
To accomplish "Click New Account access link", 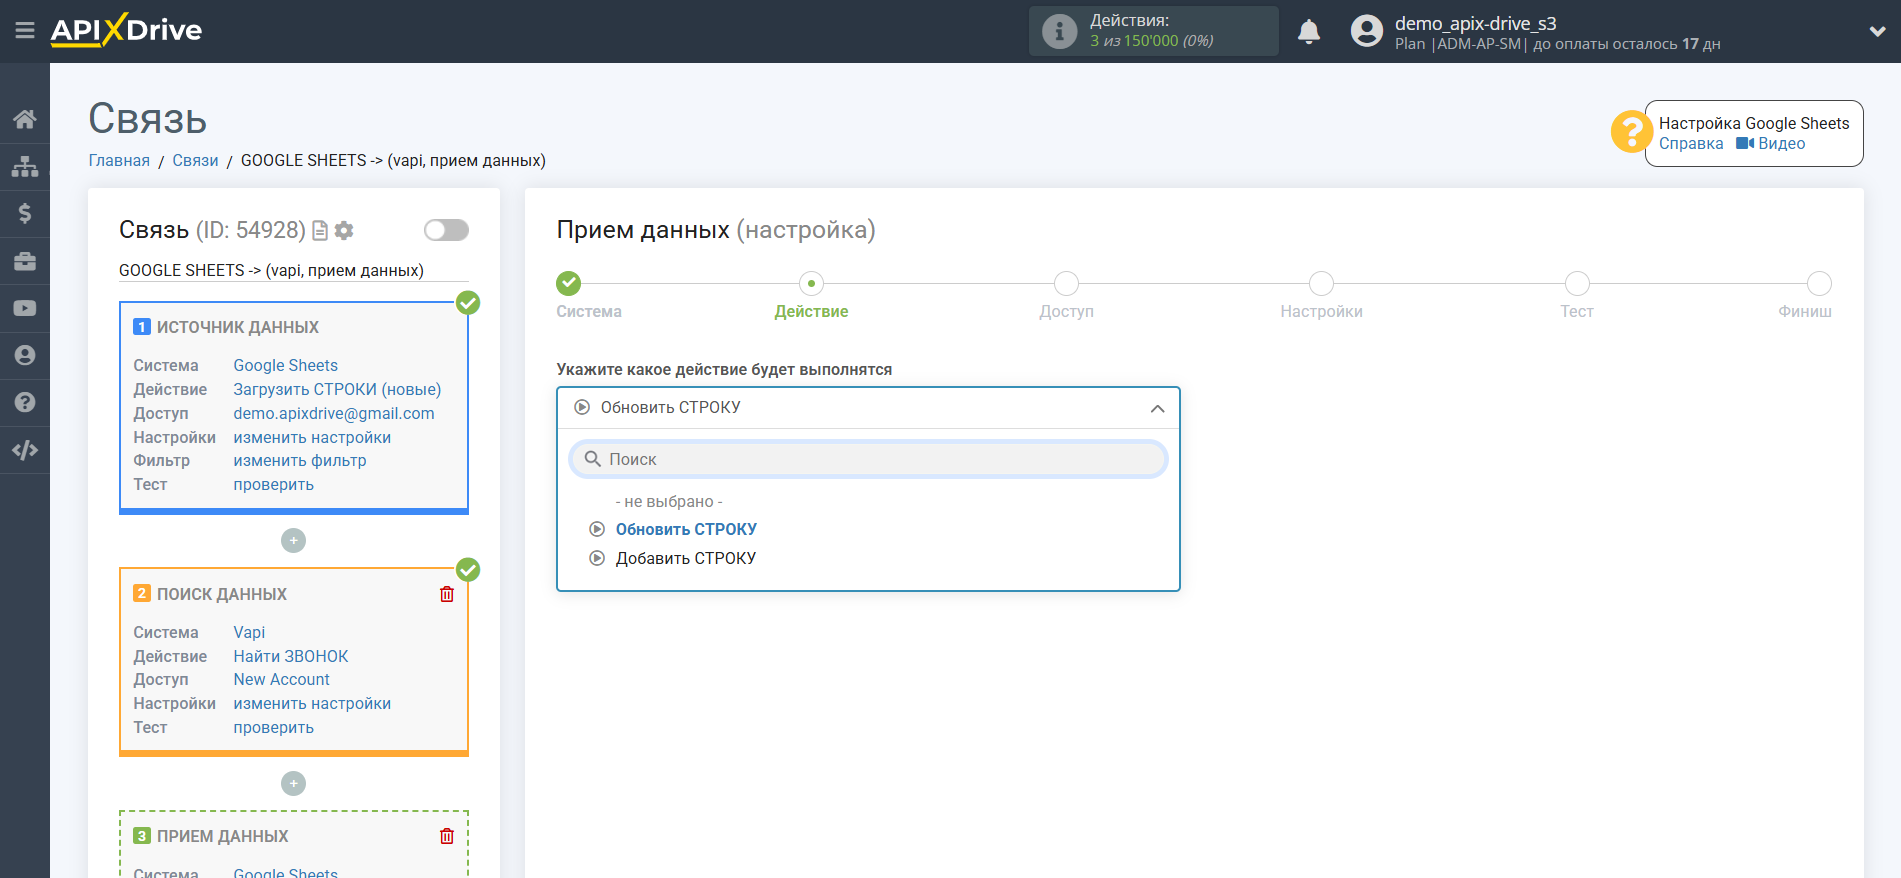I will pyautogui.click(x=282, y=680).
